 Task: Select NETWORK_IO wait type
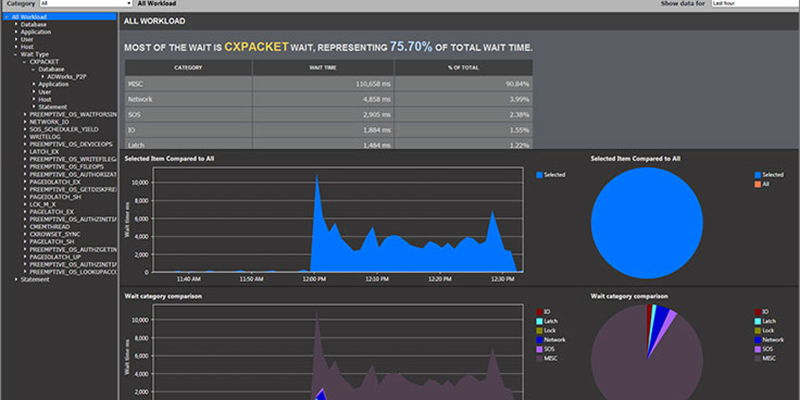49,122
